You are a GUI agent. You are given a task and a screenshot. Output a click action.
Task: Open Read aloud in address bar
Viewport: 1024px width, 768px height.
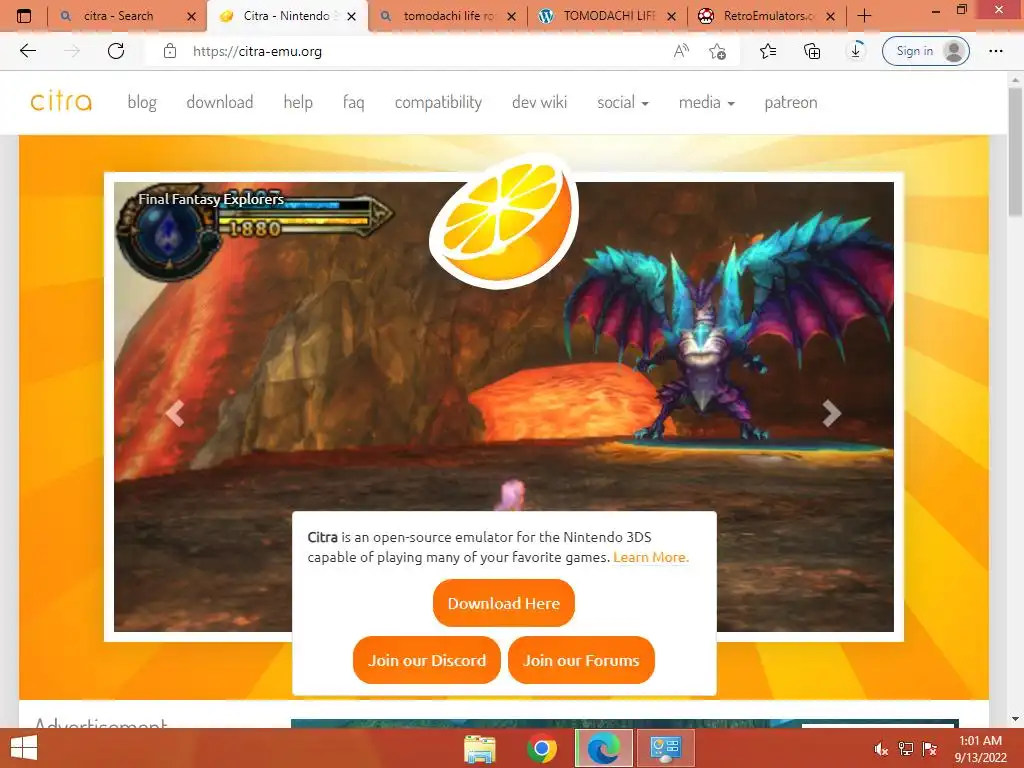coord(681,51)
